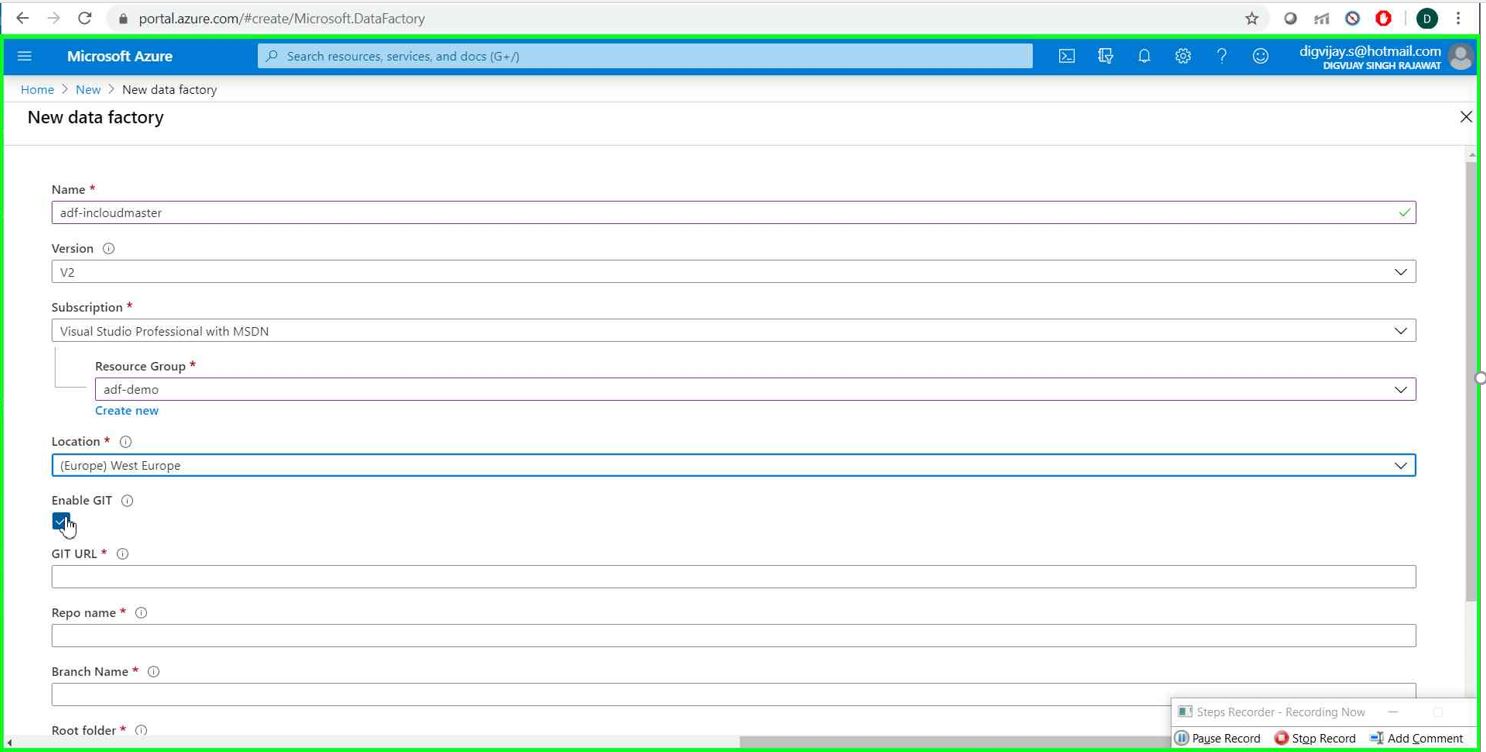This screenshot has height=752, width=1486.
Task: Click the browser address bar URL
Action: click(282, 18)
